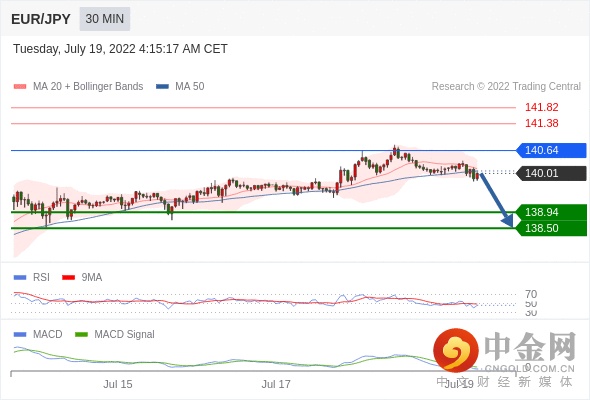Image resolution: width=590 pixels, height=400 pixels.
Task: Click the 30 MIN timeframe button
Action: click(105, 19)
